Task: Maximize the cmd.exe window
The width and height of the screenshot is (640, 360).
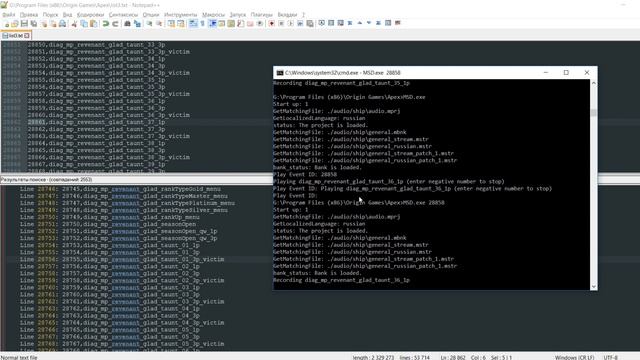Action: coord(566,73)
